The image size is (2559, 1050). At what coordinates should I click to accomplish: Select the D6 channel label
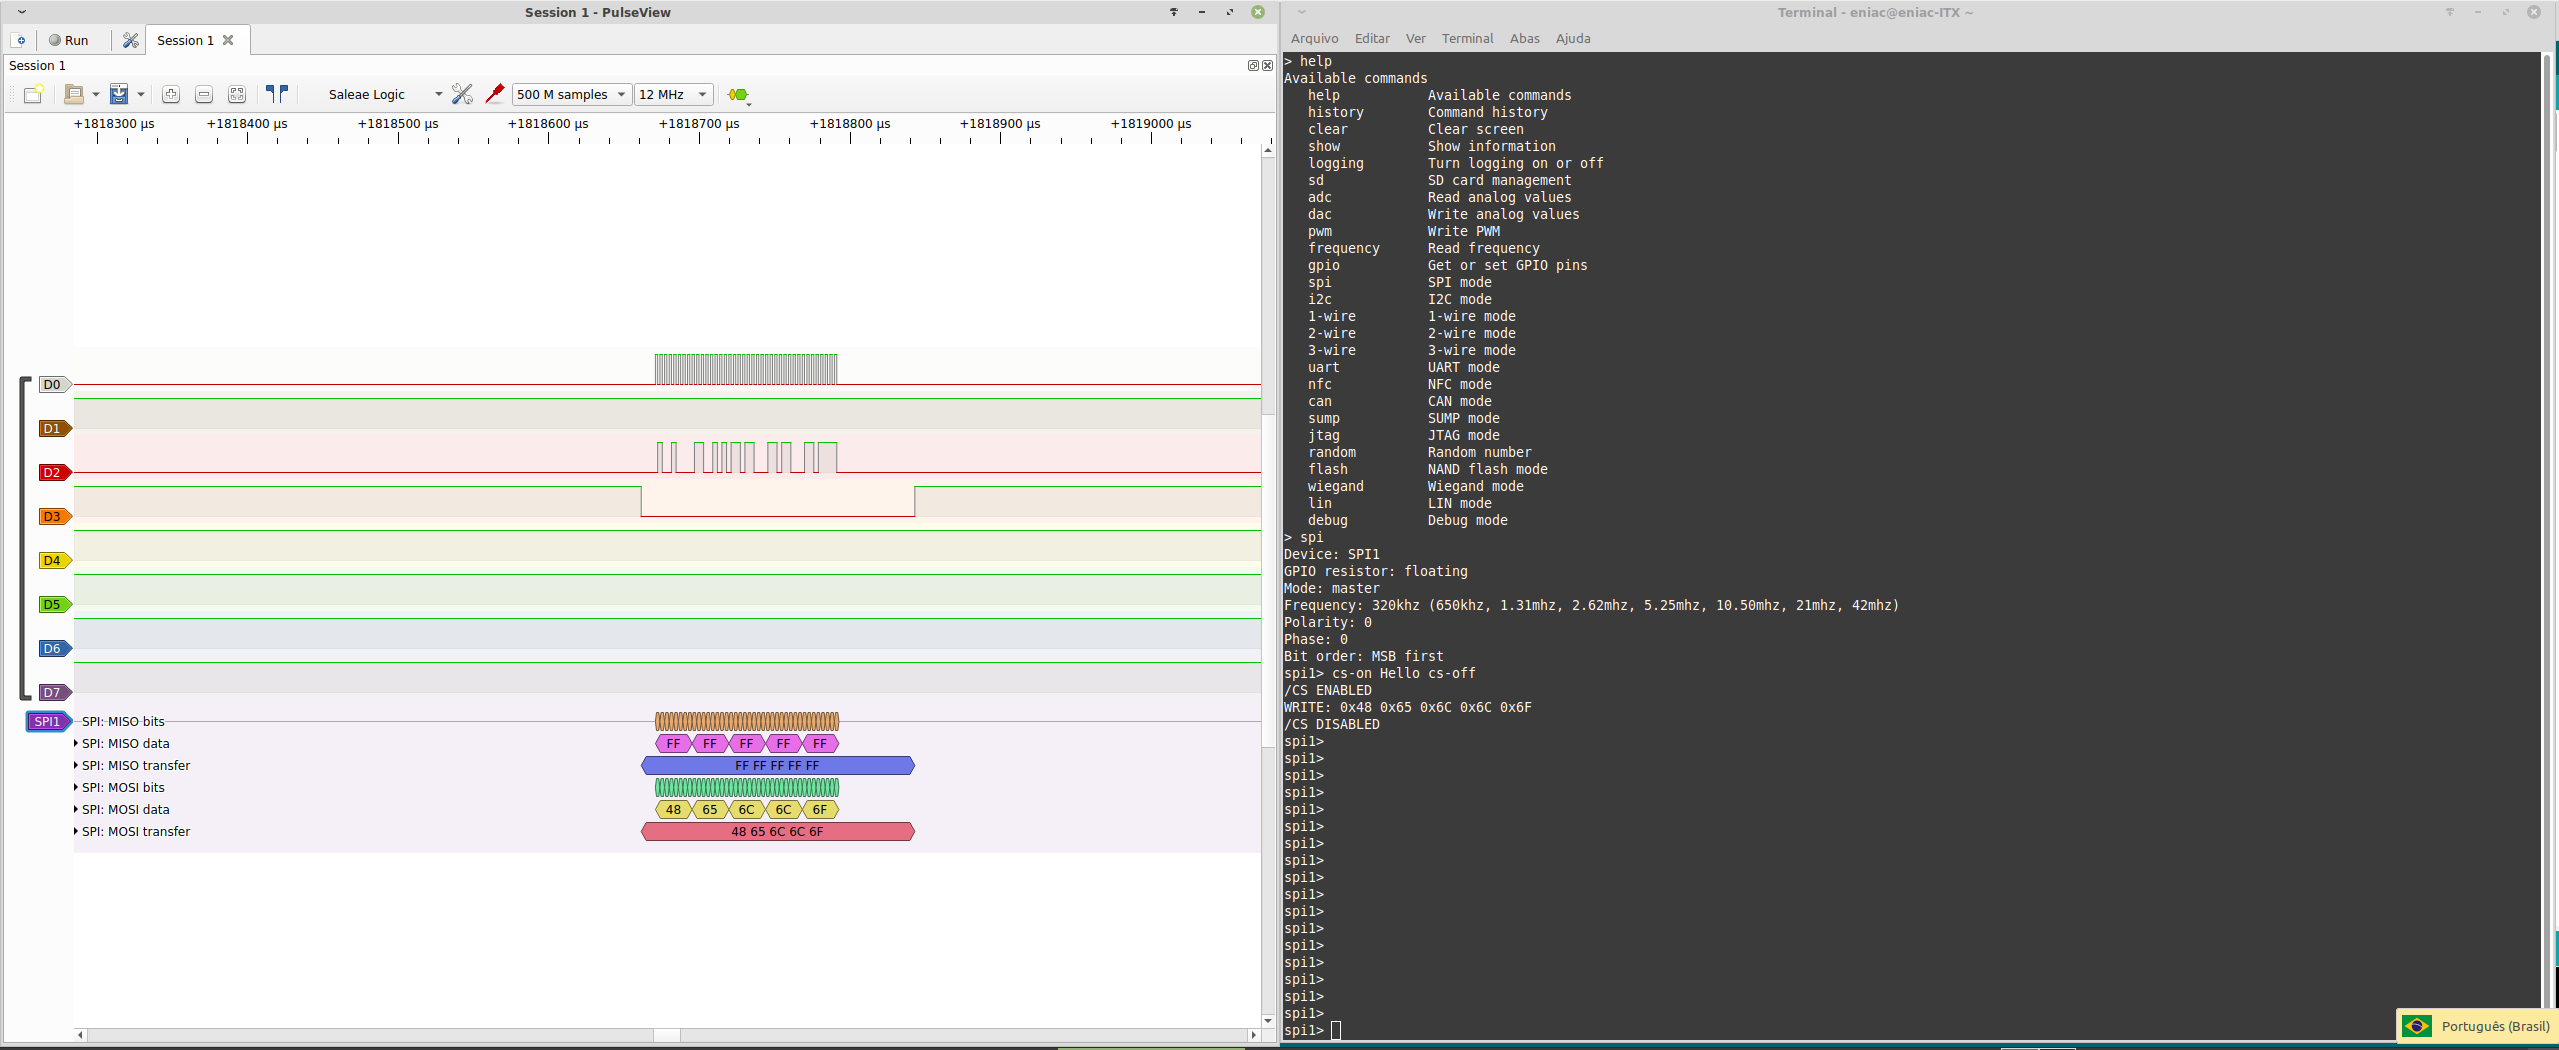coord(54,648)
